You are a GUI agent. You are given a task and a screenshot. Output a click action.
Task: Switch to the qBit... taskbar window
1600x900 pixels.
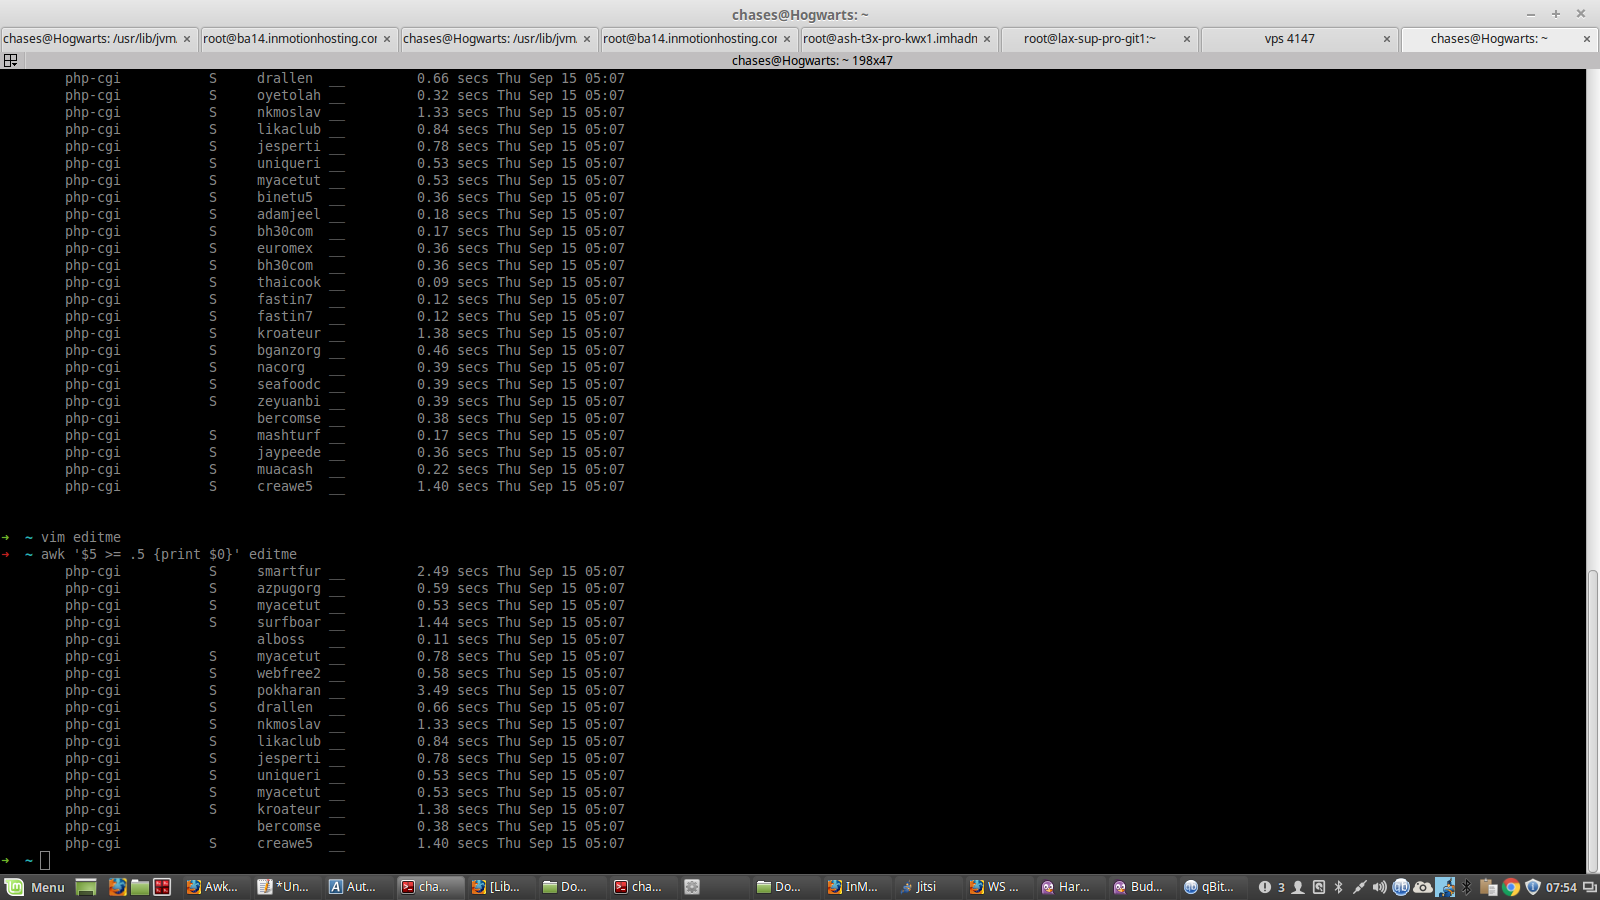tap(1208, 887)
